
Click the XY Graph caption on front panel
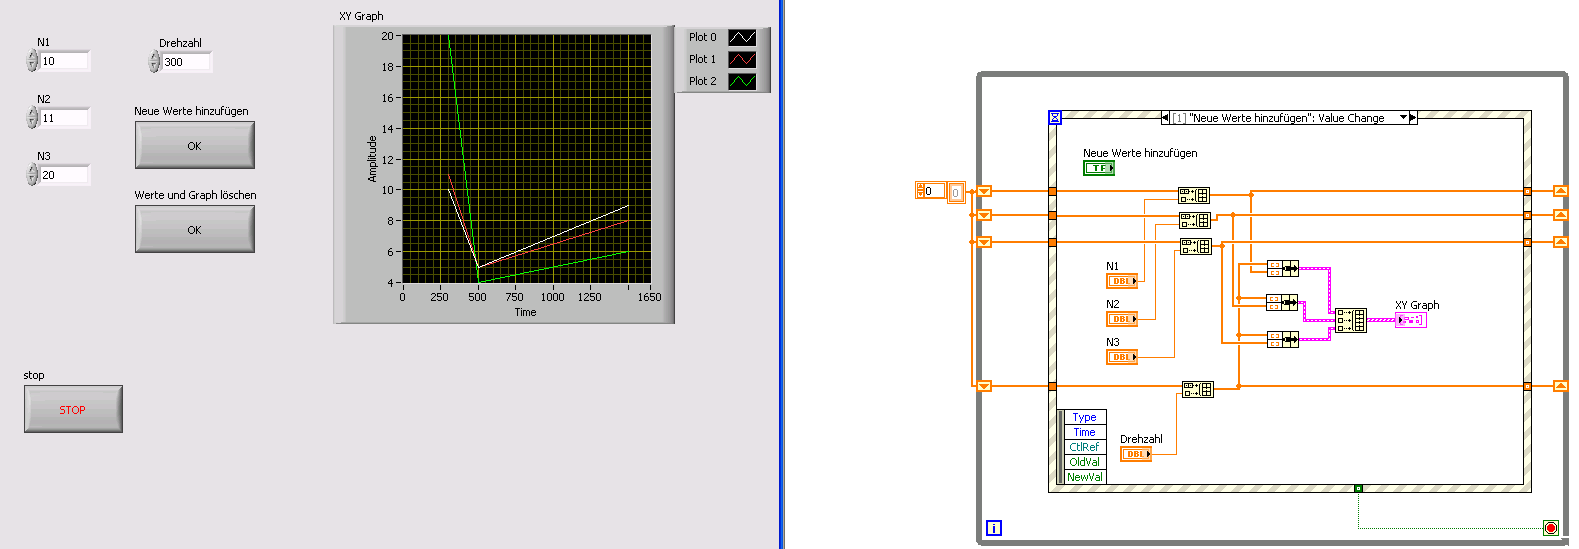click(361, 16)
